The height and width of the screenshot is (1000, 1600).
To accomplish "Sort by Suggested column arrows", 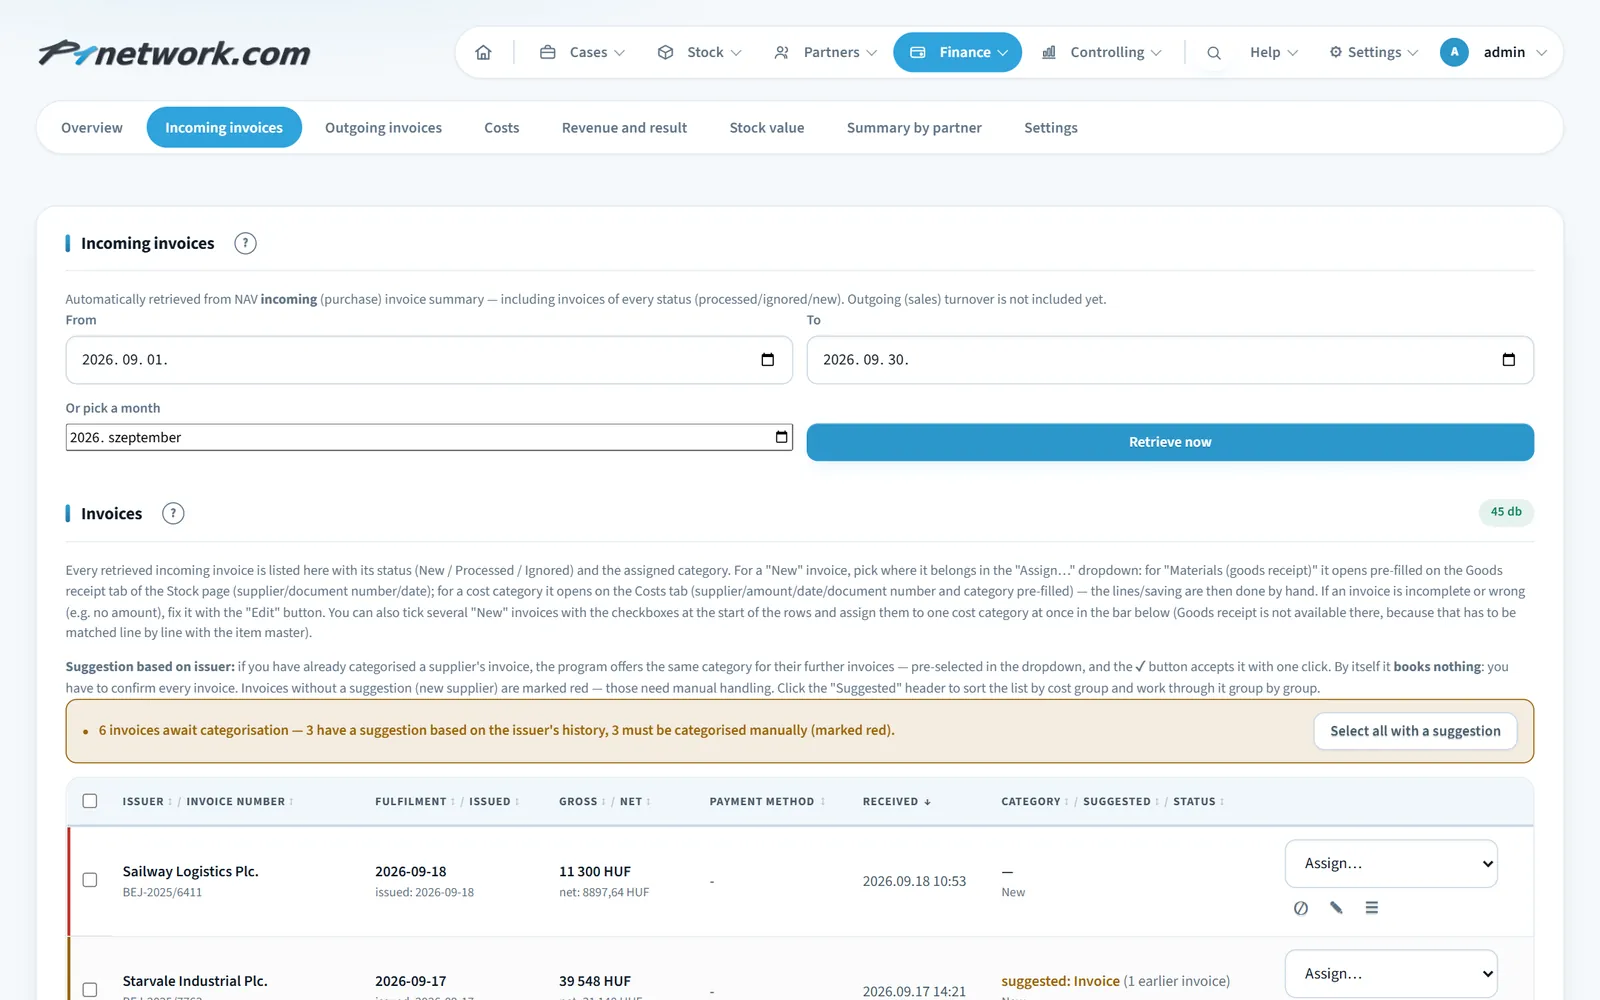I will 1157,802.
